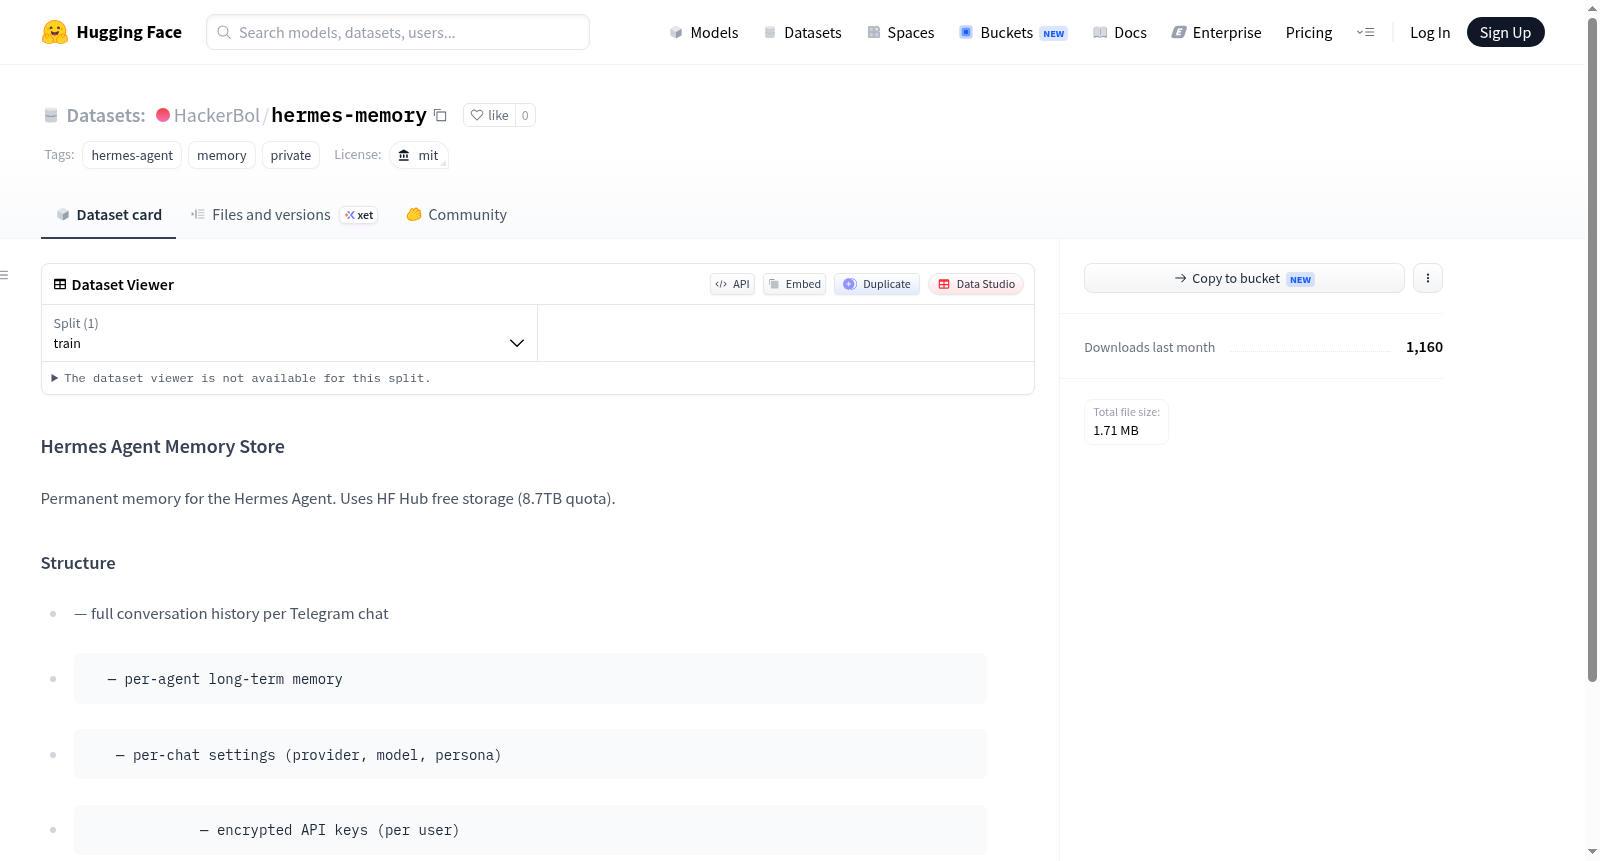The image size is (1600, 861).
Task: Copy dataset name with clipboard icon
Action: [x=440, y=115]
